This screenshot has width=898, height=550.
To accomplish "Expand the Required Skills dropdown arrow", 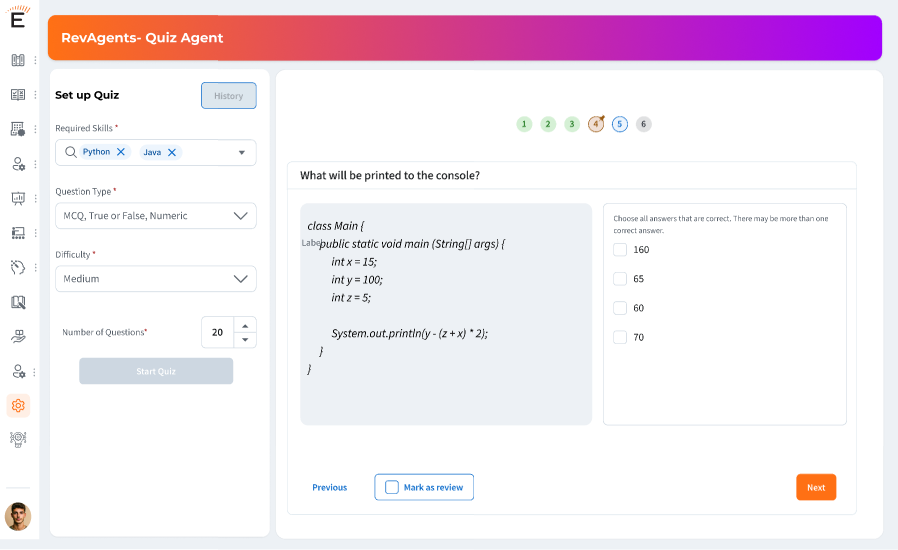I will 241,153.
